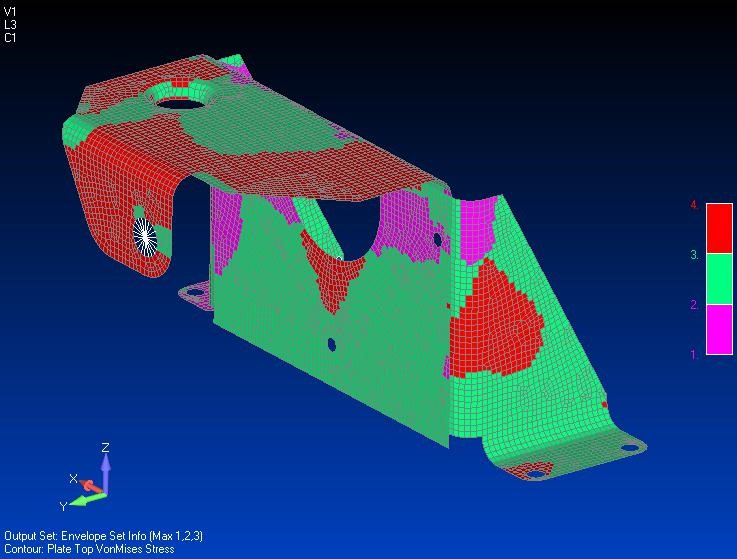Select the Contour Plate Top VonMises Stress text
This screenshot has width=737, height=559.
(x=89, y=549)
